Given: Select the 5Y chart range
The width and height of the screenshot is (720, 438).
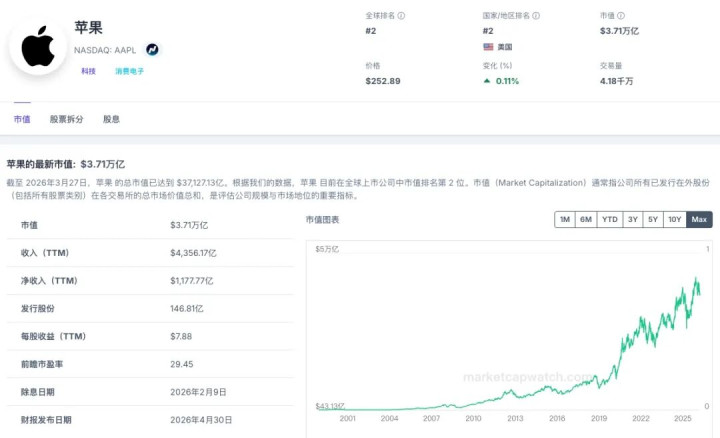Looking at the screenshot, I should [x=653, y=219].
